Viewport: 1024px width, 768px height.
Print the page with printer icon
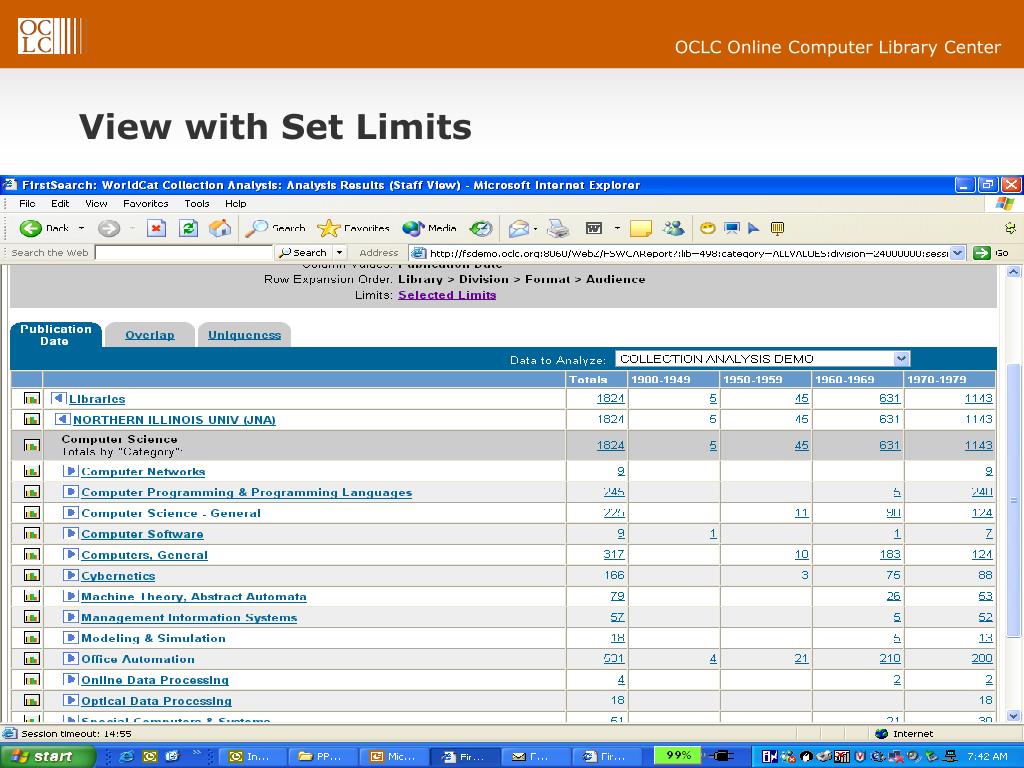tap(558, 228)
